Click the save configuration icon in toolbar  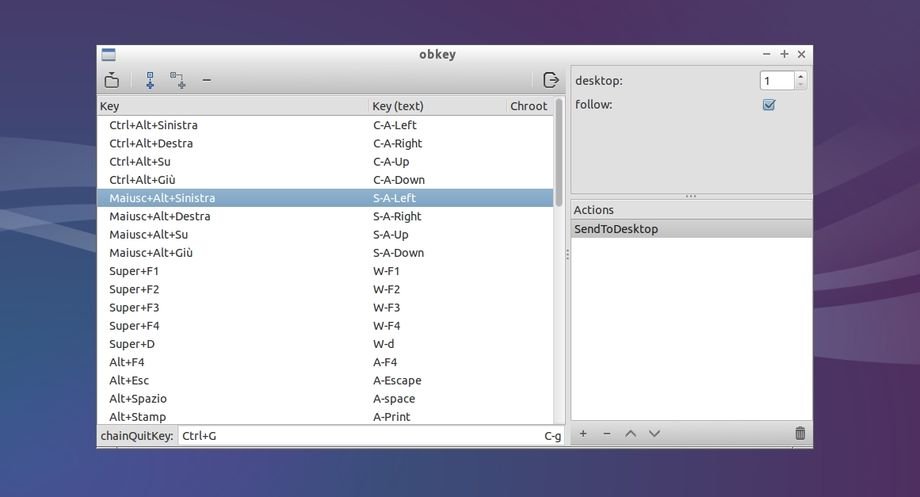(111, 80)
